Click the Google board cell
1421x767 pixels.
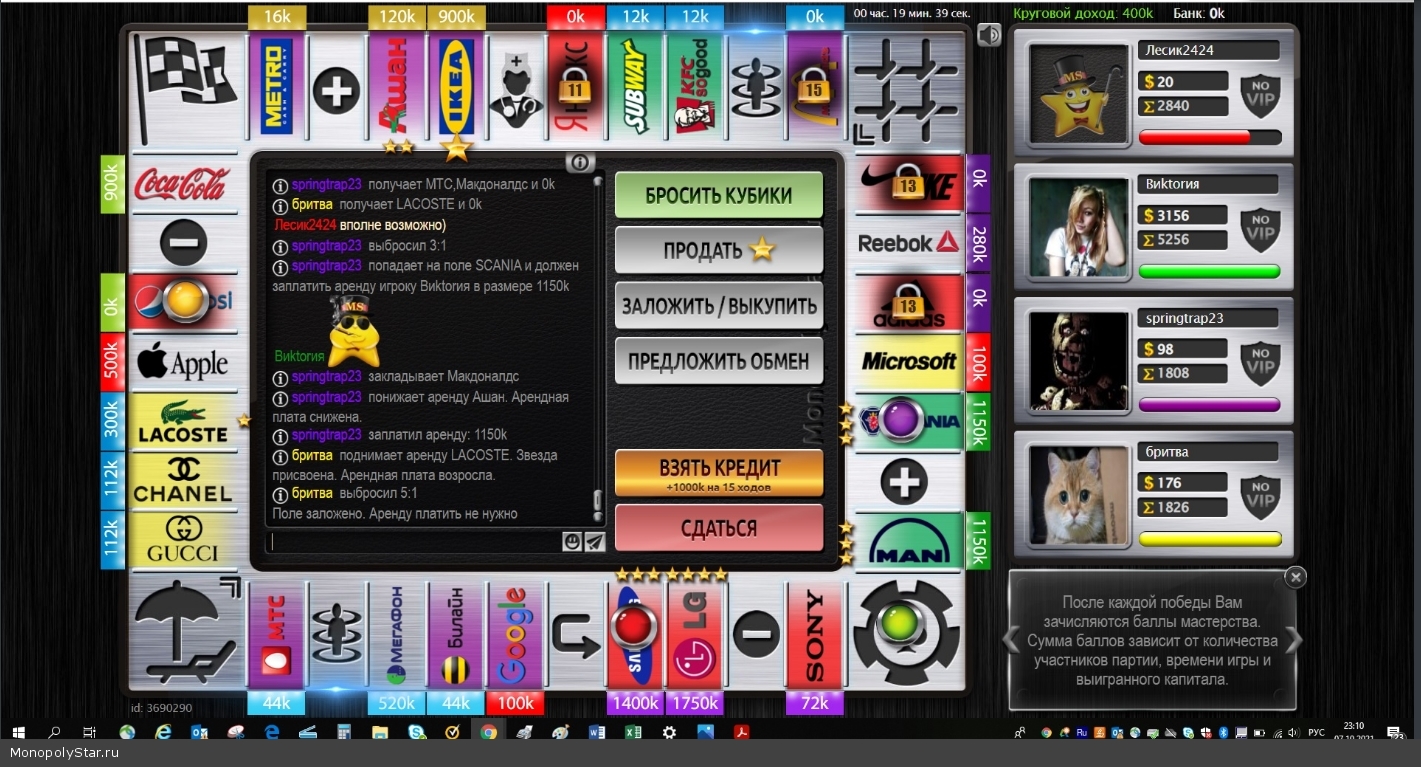coord(516,635)
